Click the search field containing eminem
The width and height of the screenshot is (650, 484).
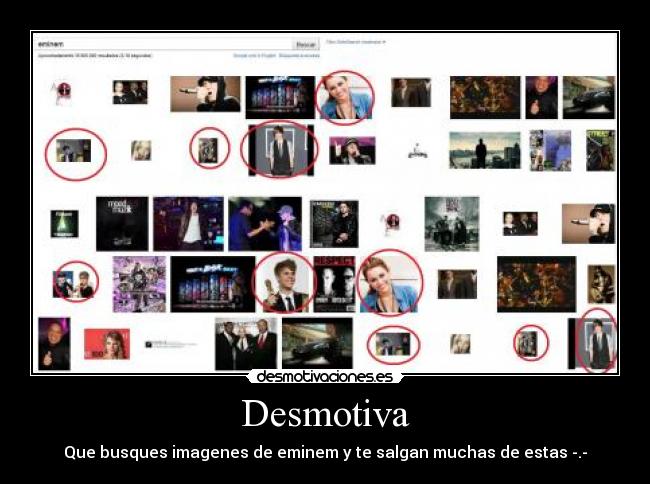pyautogui.click(x=164, y=44)
